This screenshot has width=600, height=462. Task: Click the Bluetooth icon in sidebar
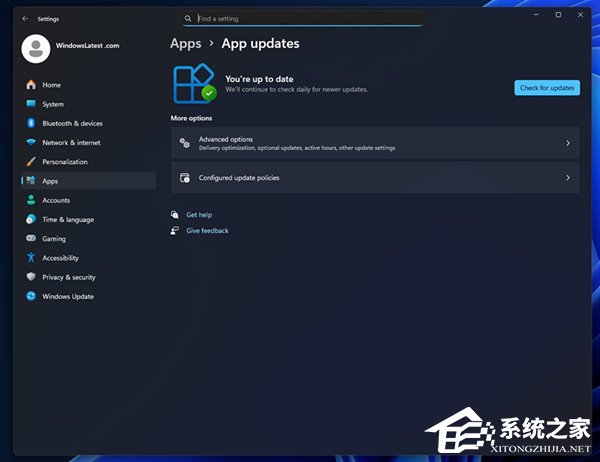pyautogui.click(x=31, y=123)
